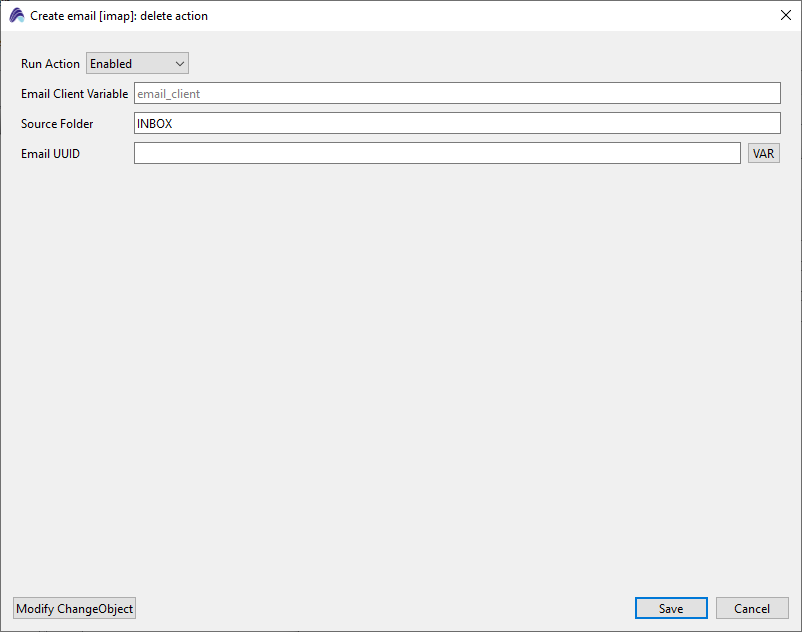Click the Email UUID label

[x=50, y=154]
